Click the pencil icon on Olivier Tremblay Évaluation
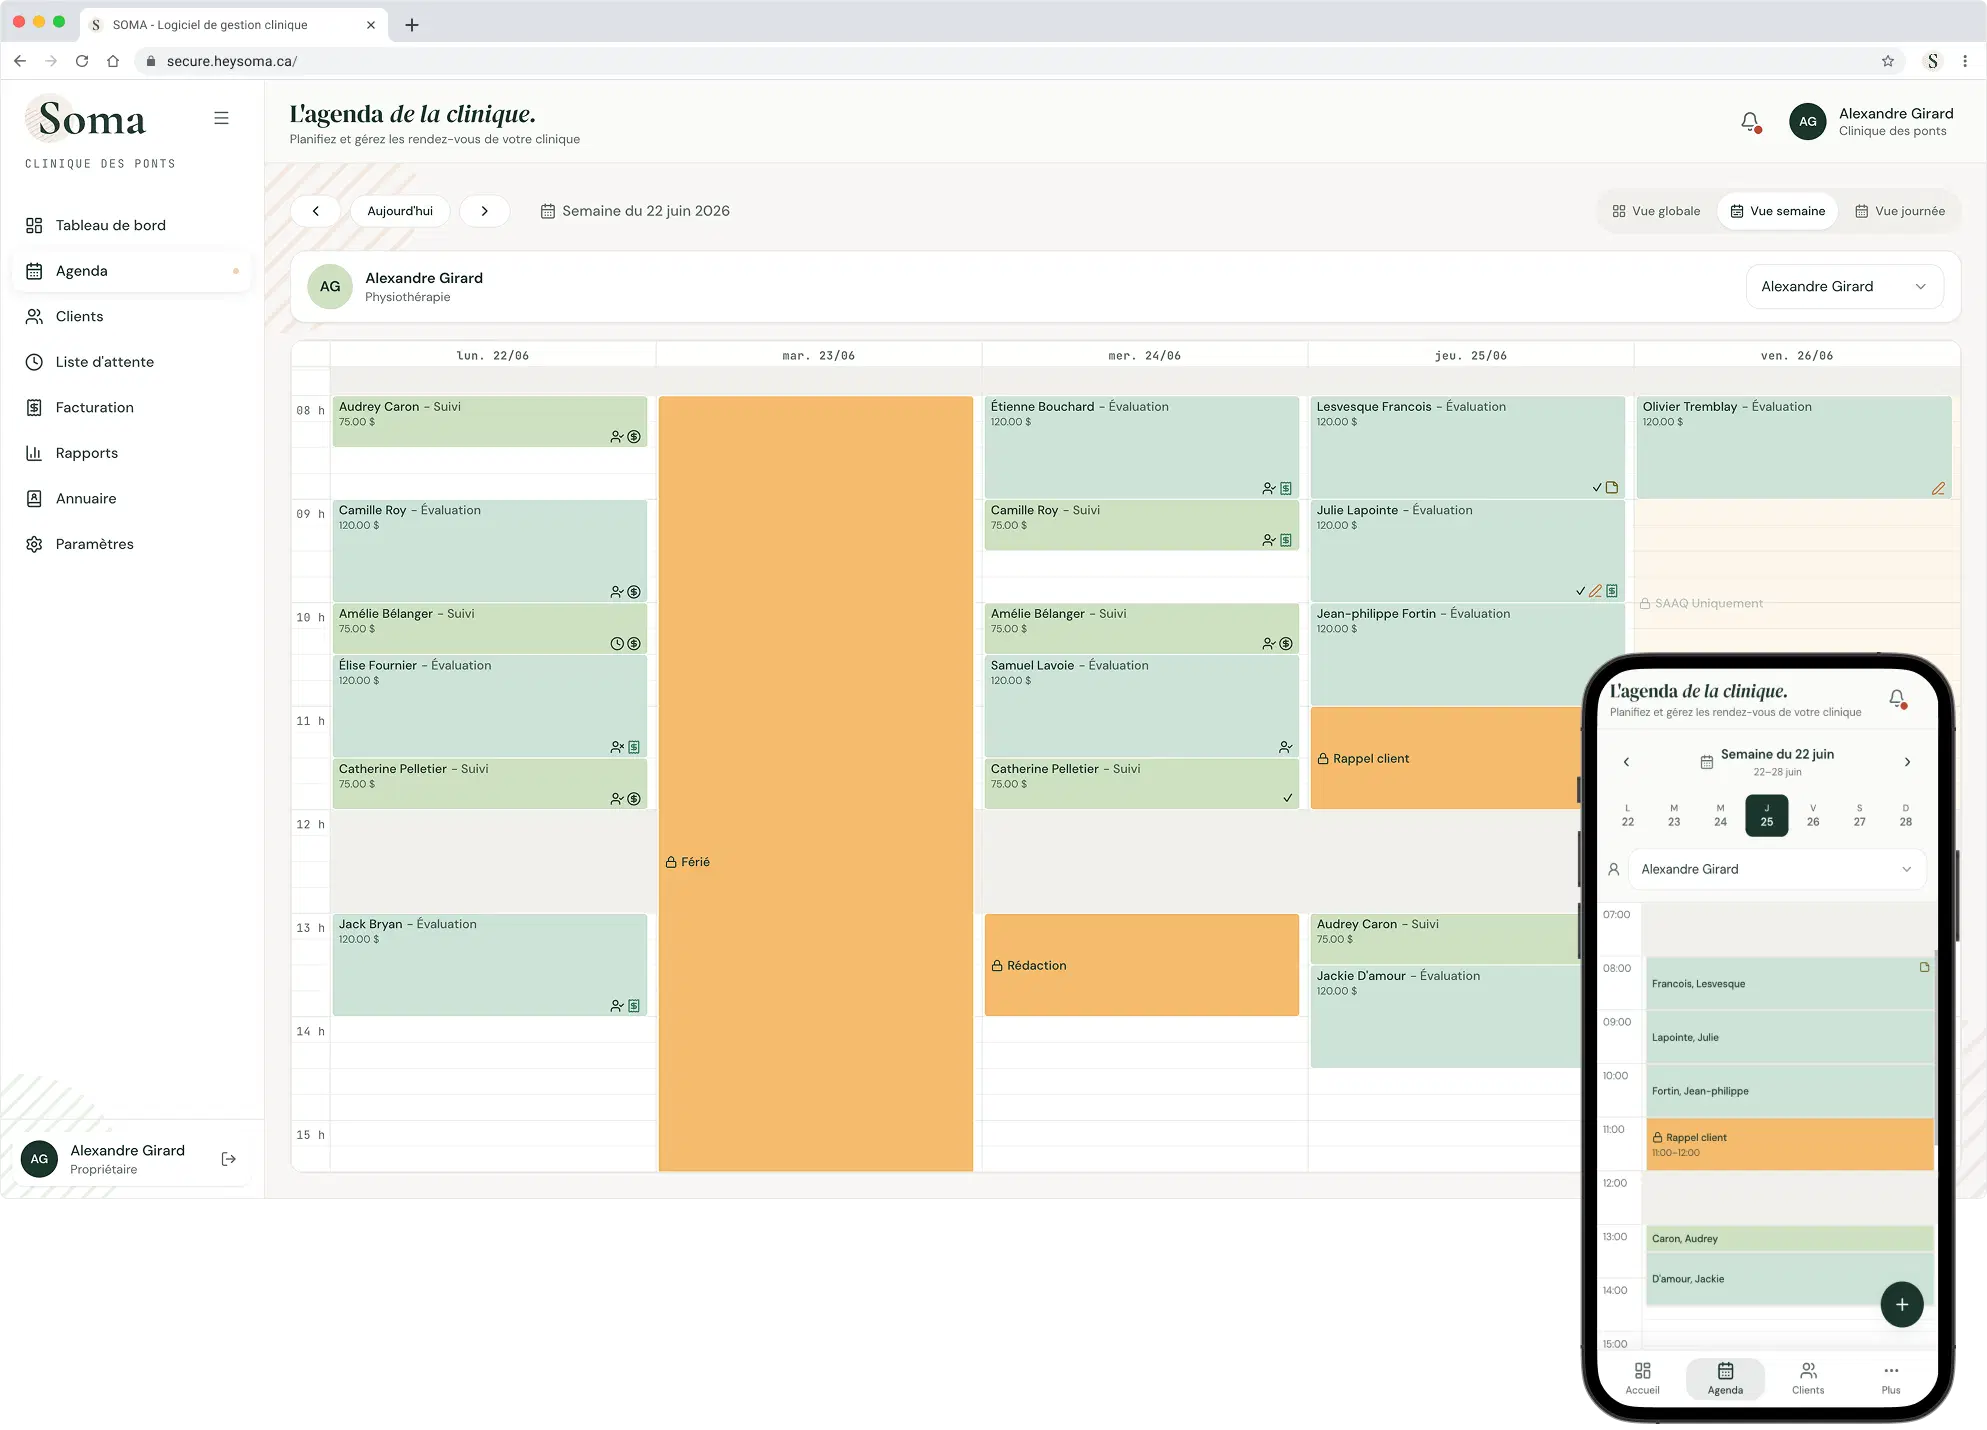 [1938, 488]
